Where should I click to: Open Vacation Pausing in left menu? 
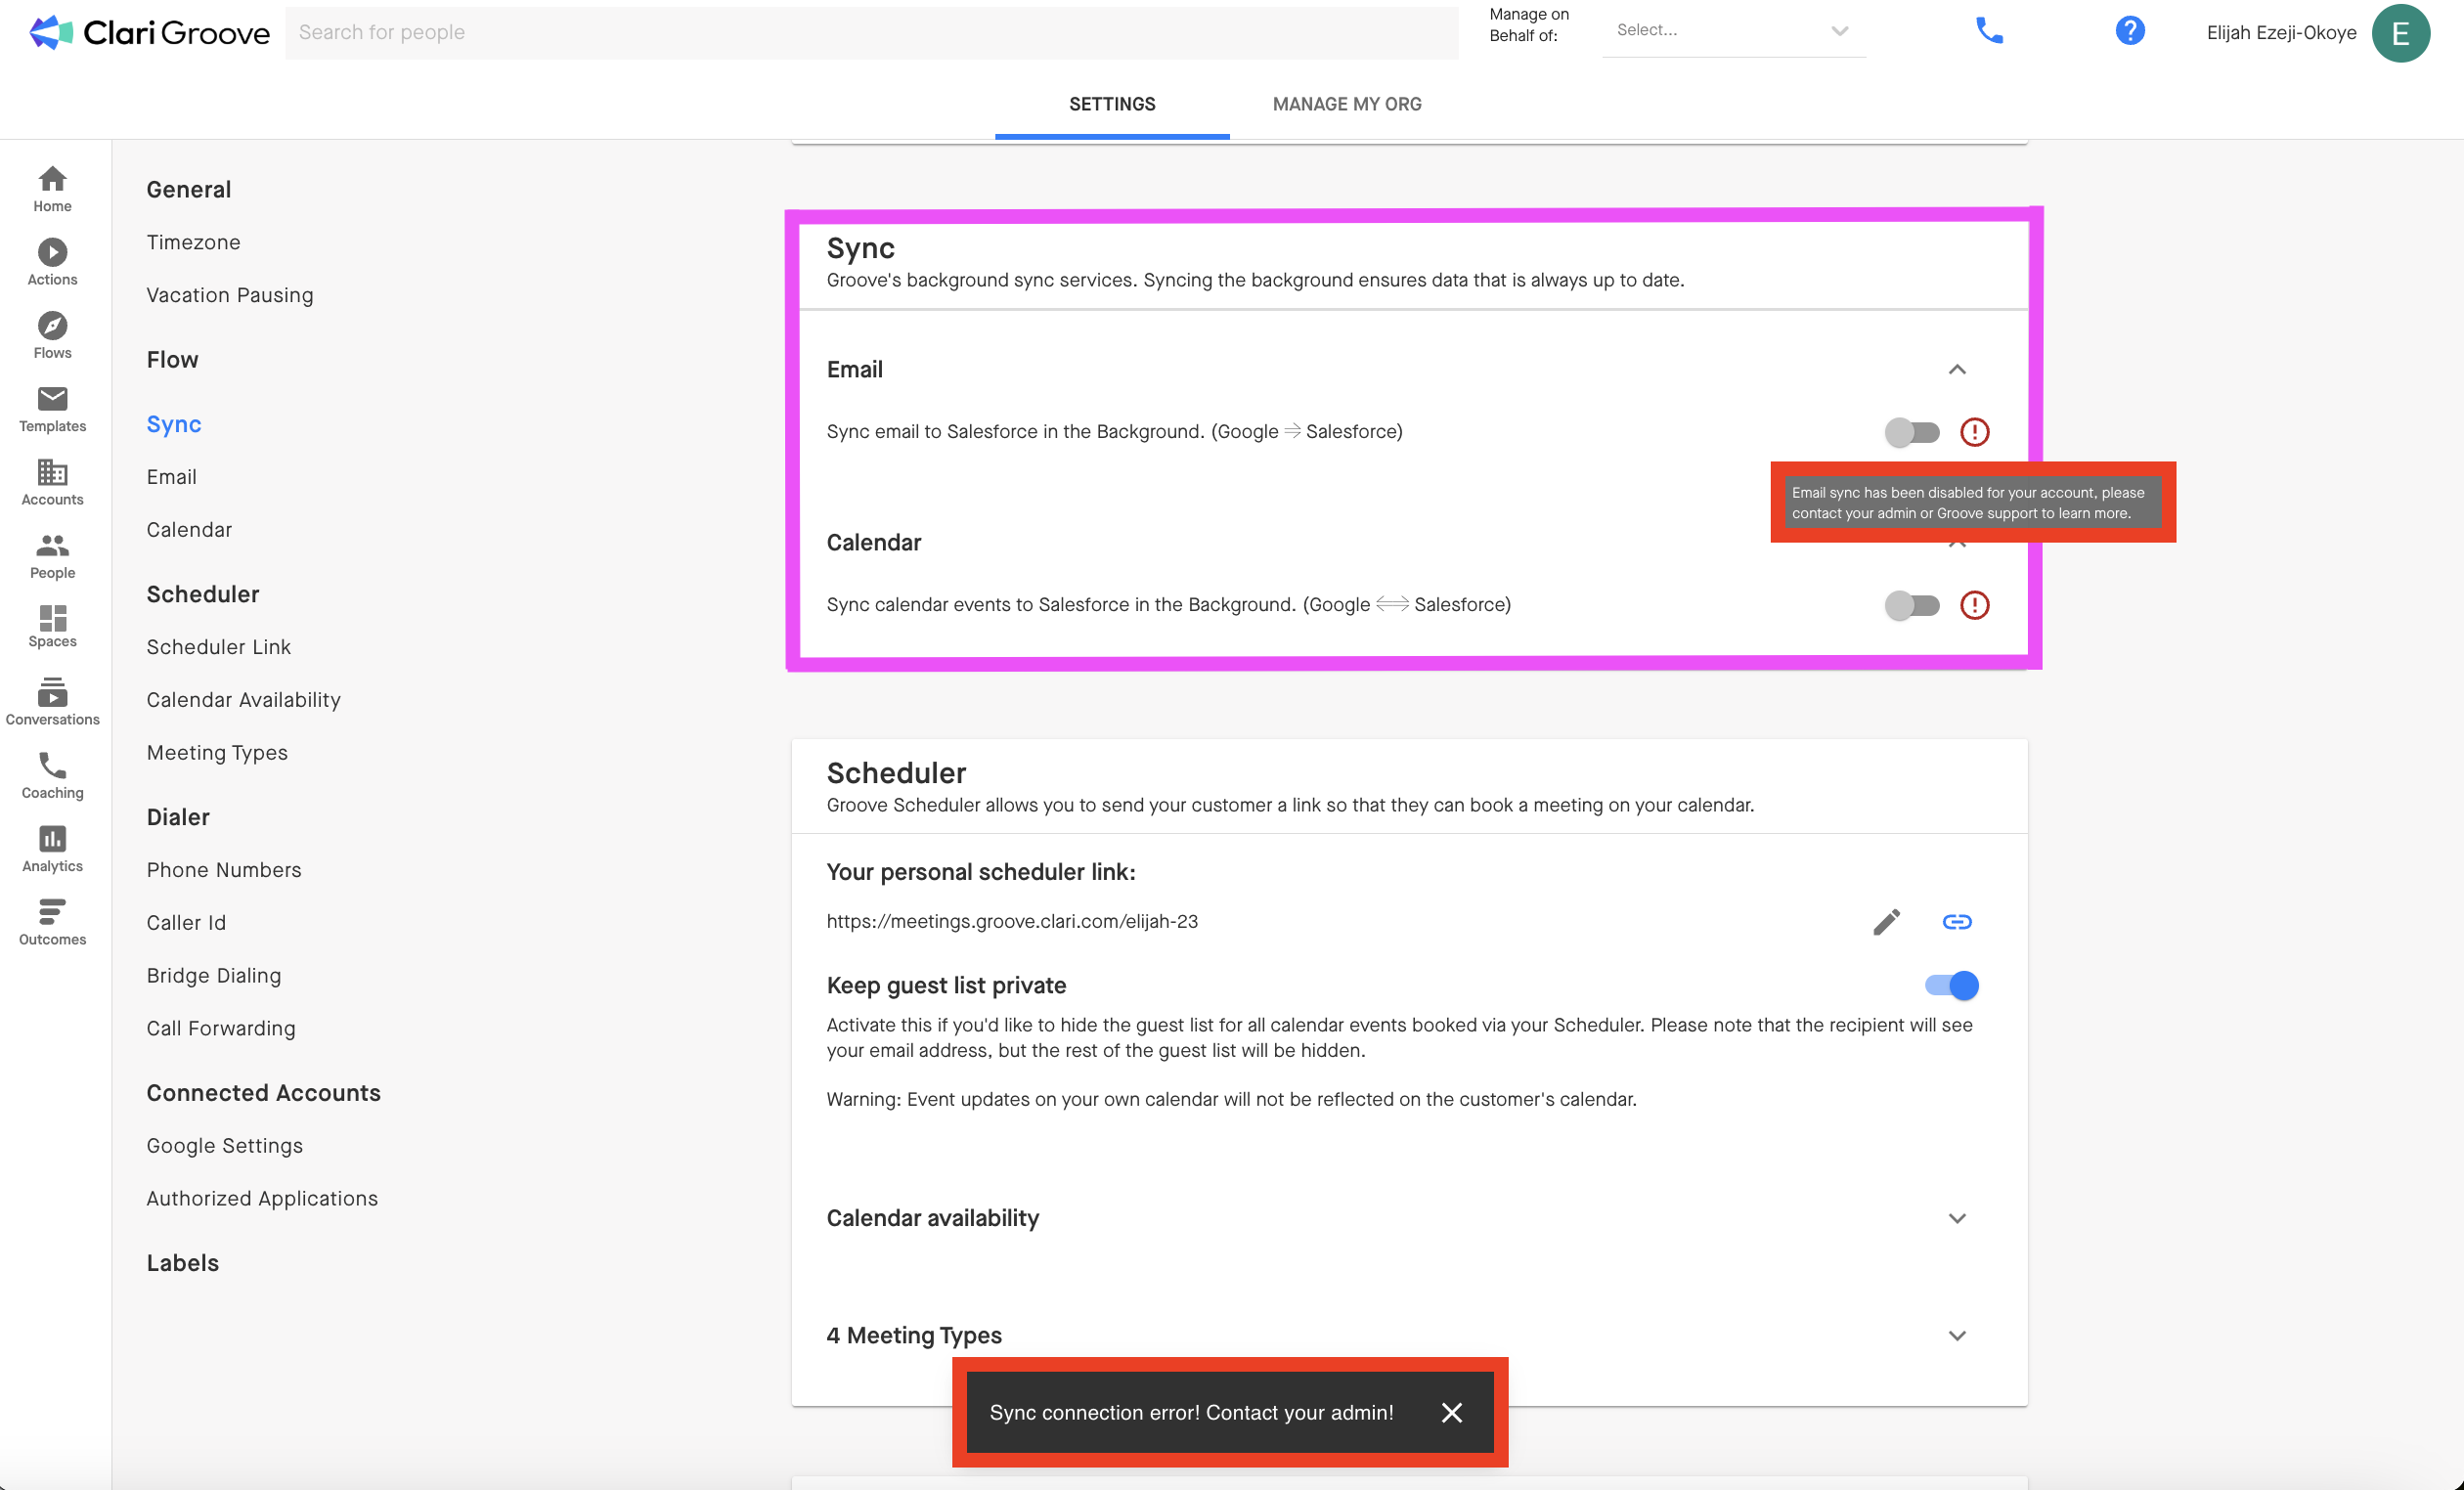(229, 295)
